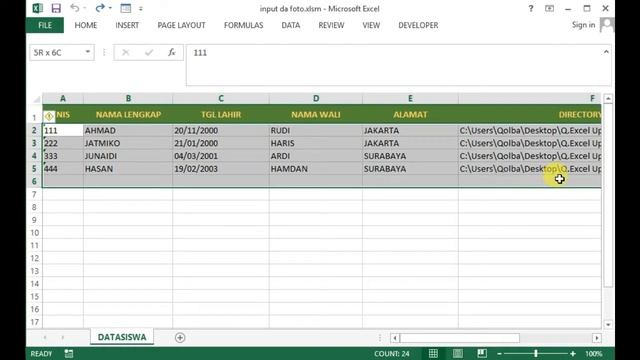Zoom out with minus button

[499, 354]
